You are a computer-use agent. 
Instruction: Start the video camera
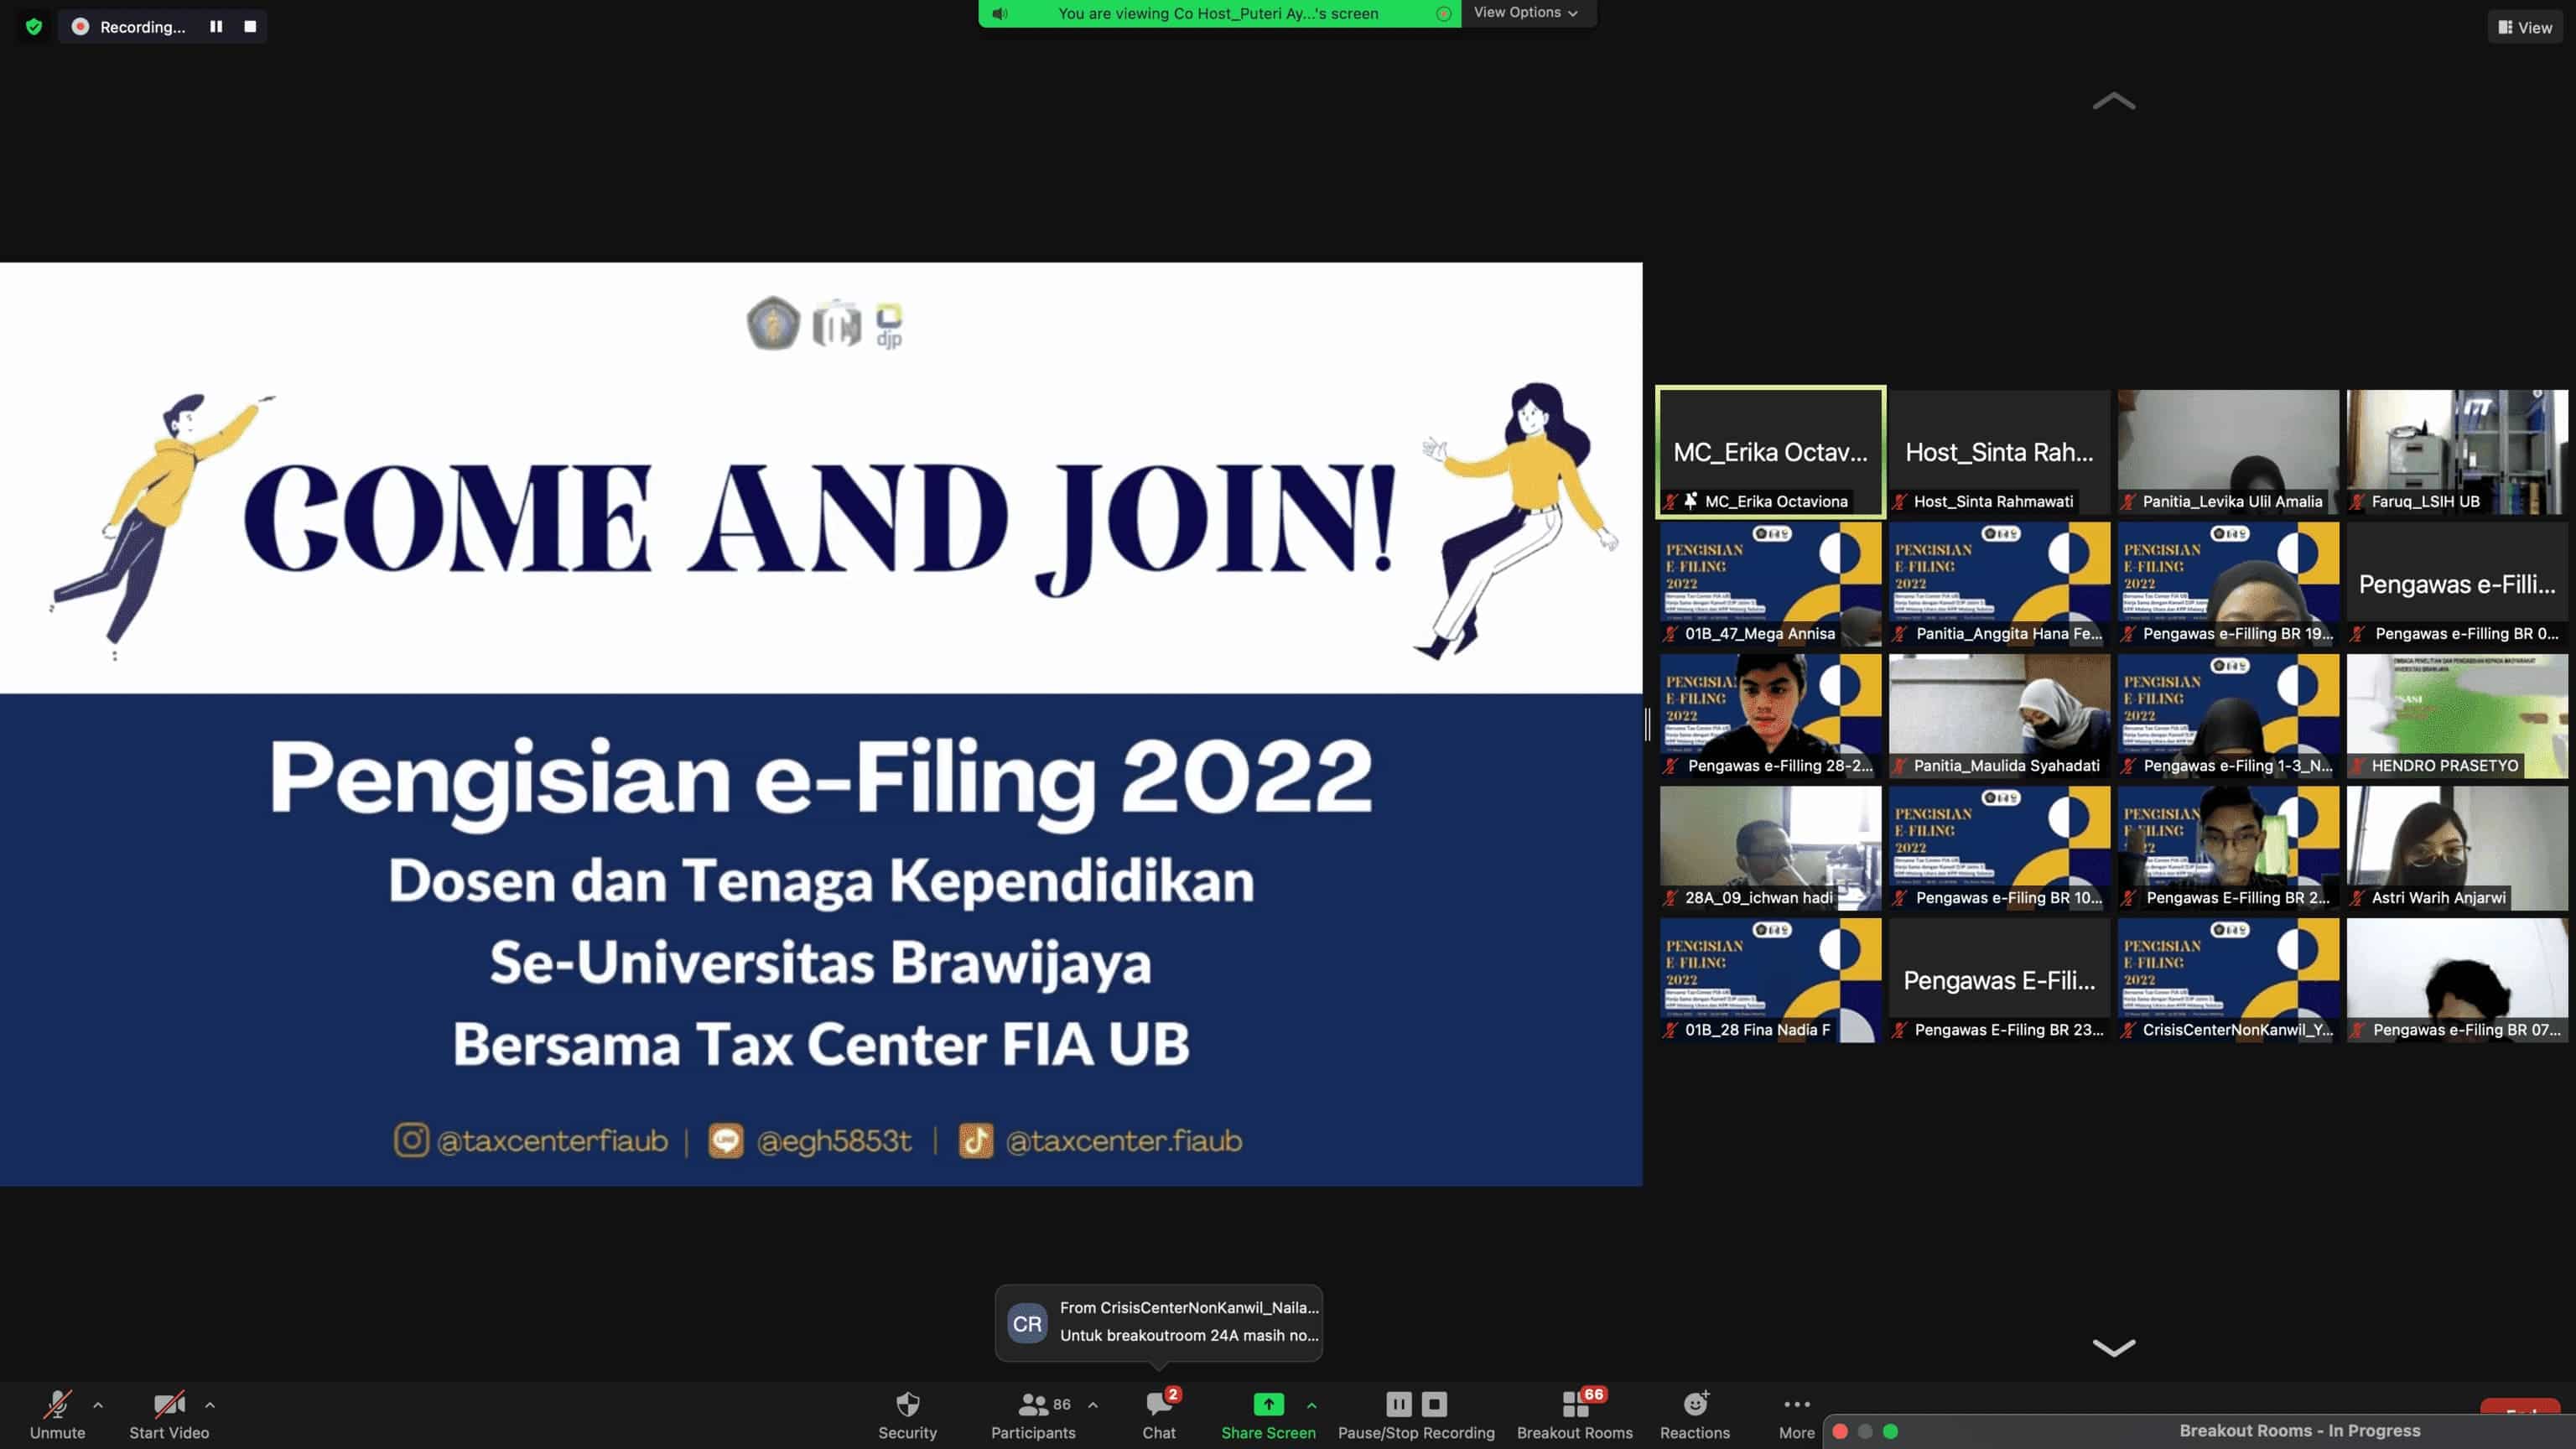pyautogui.click(x=168, y=1405)
